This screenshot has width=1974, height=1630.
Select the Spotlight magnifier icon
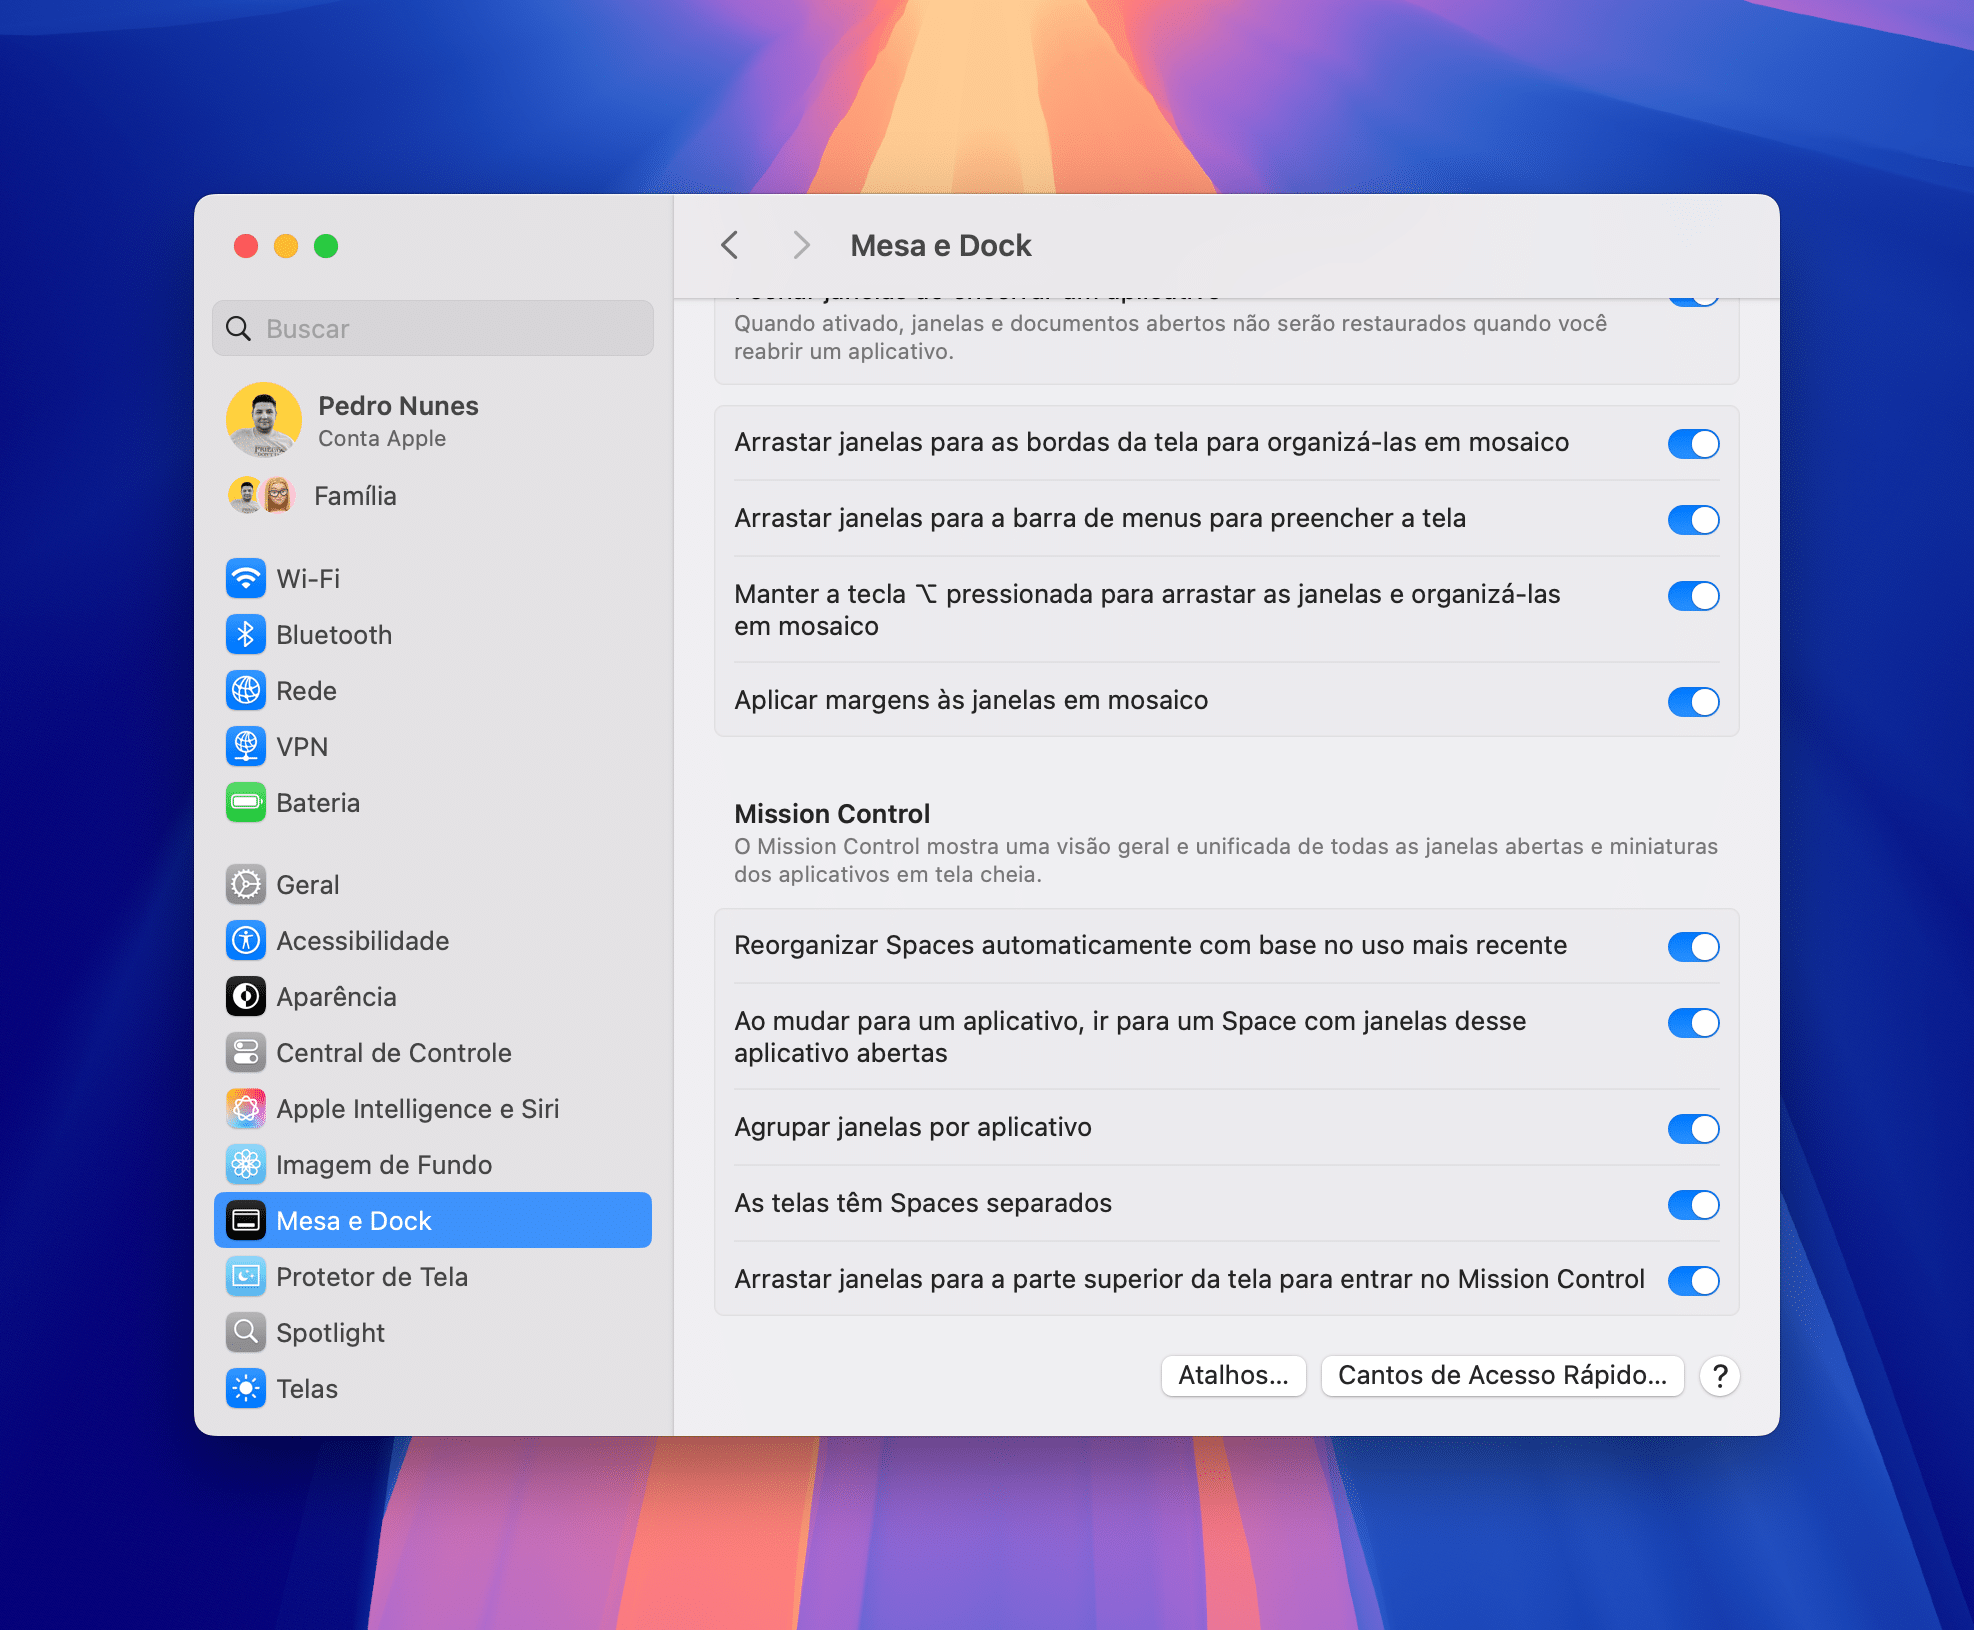(246, 1332)
